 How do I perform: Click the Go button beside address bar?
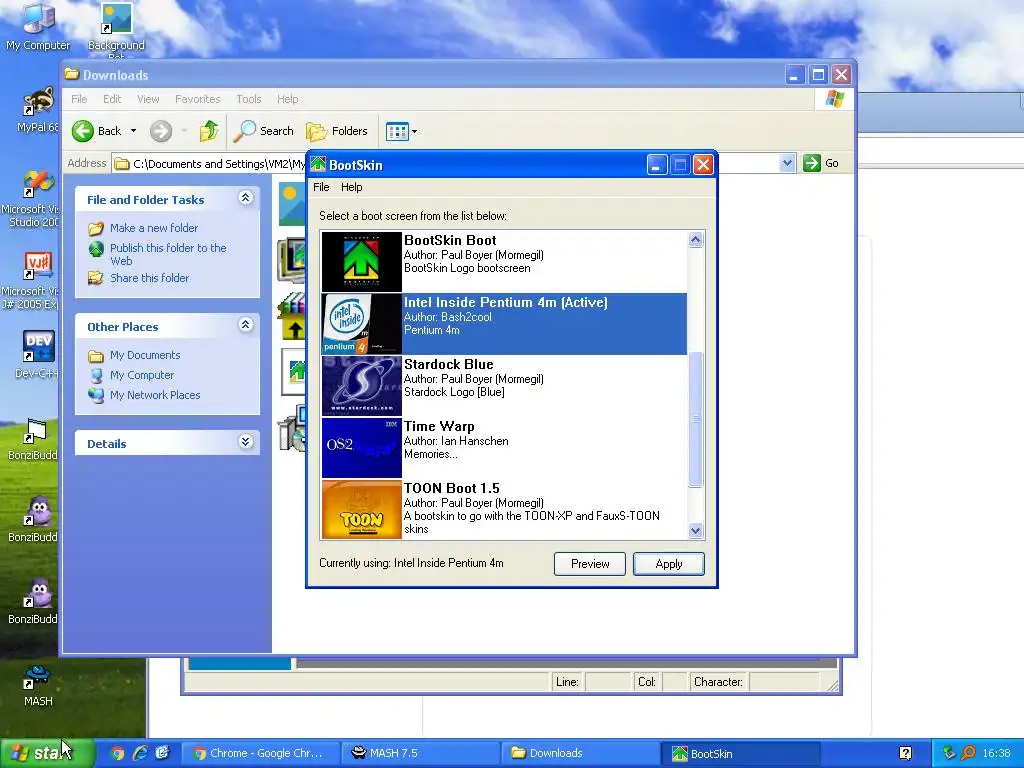click(821, 163)
